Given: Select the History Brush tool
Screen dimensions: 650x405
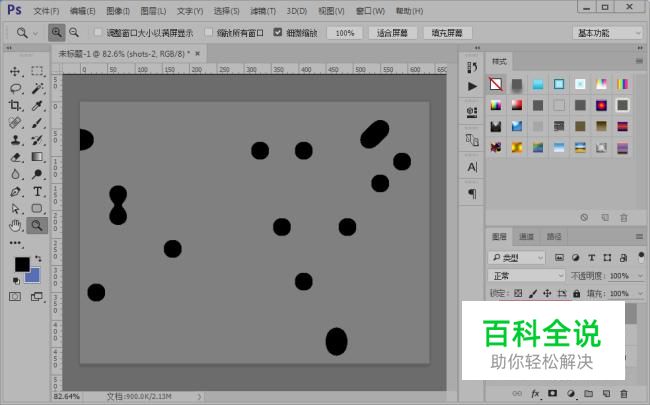Looking at the screenshot, I should pos(37,140).
